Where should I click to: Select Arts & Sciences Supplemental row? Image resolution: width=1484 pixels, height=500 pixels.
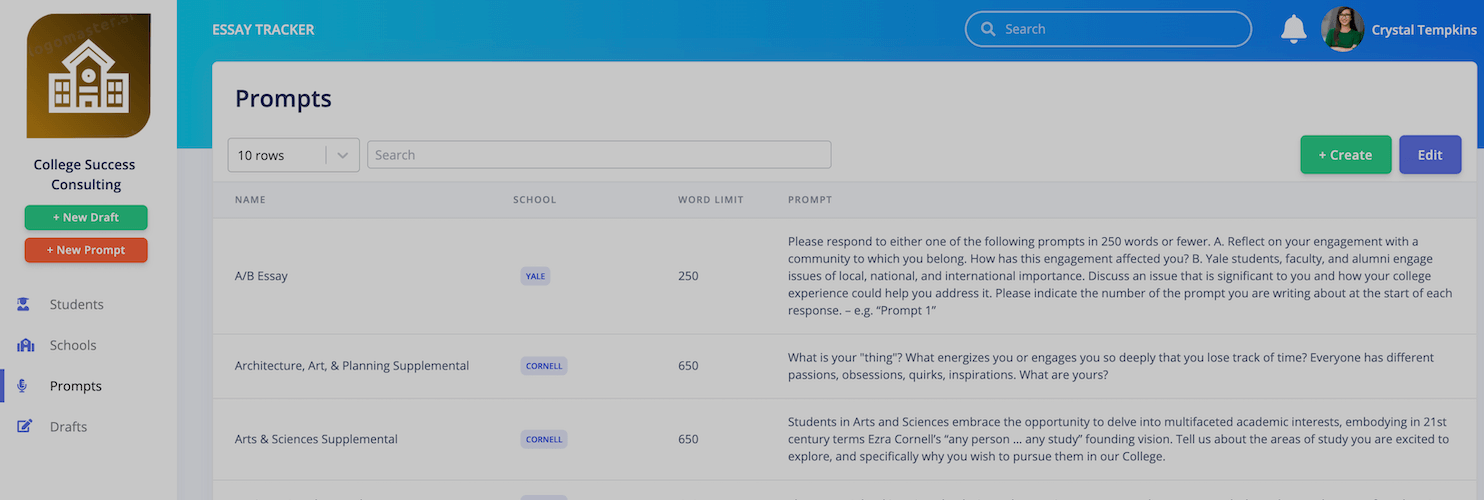click(316, 439)
